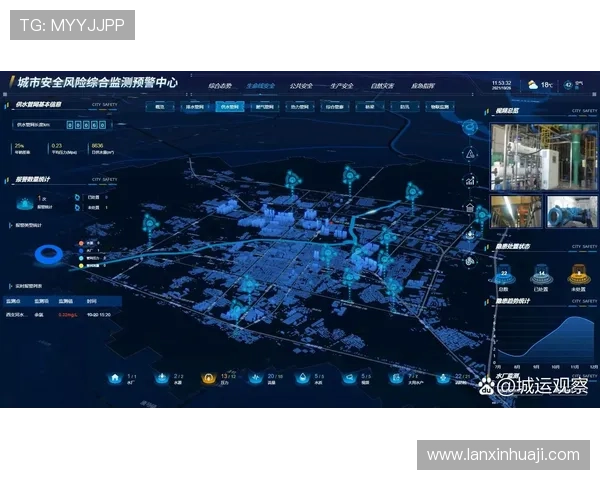Click the blue area trend chart

pos(546,339)
